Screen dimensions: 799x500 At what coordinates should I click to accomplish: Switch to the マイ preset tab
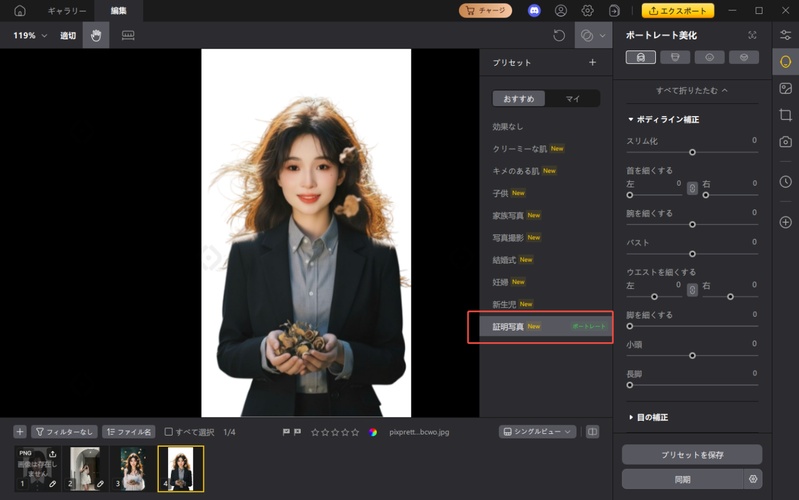point(572,99)
